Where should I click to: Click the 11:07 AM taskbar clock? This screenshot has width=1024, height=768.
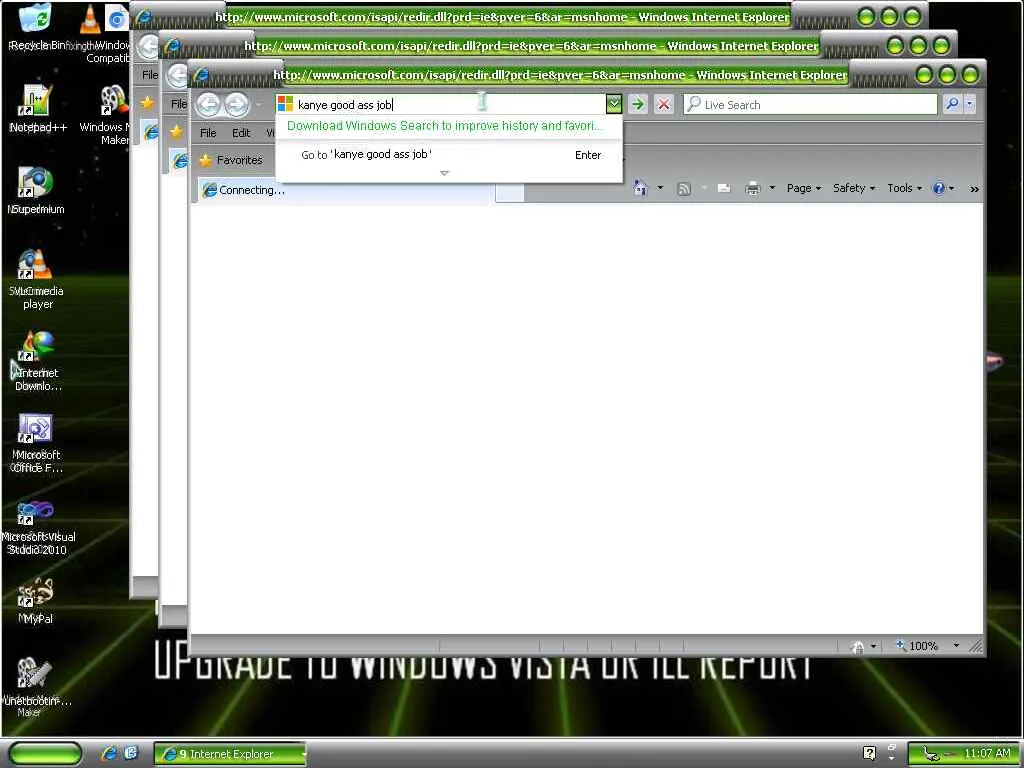click(x=987, y=753)
